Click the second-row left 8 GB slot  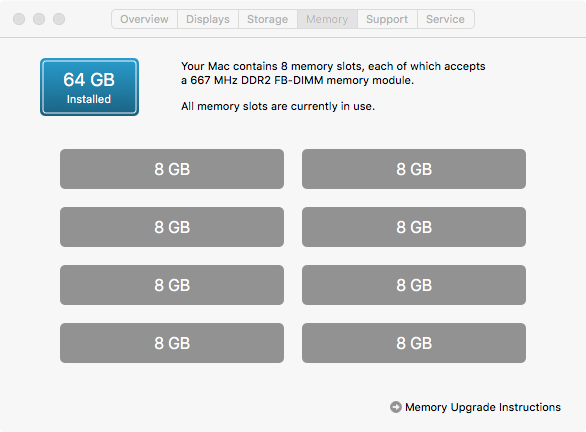172,227
